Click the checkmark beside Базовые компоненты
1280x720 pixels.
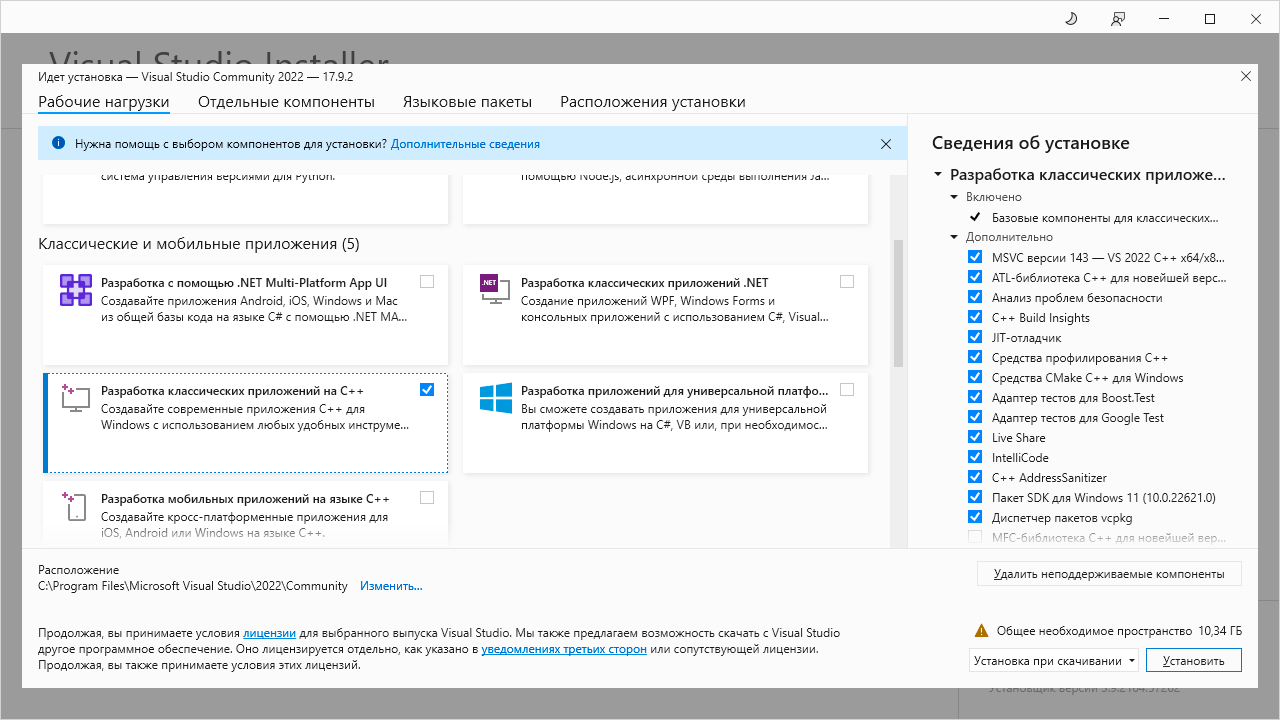click(x=975, y=217)
